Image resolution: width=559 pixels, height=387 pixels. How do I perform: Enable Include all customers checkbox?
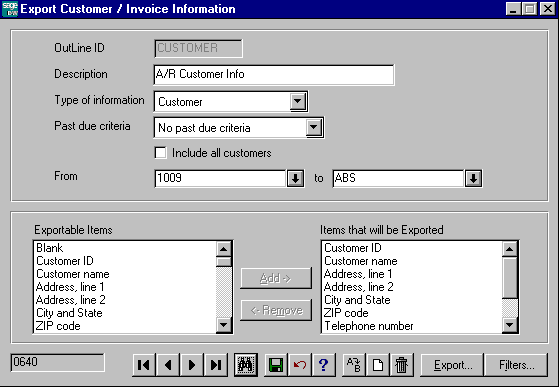[x=160, y=153]
